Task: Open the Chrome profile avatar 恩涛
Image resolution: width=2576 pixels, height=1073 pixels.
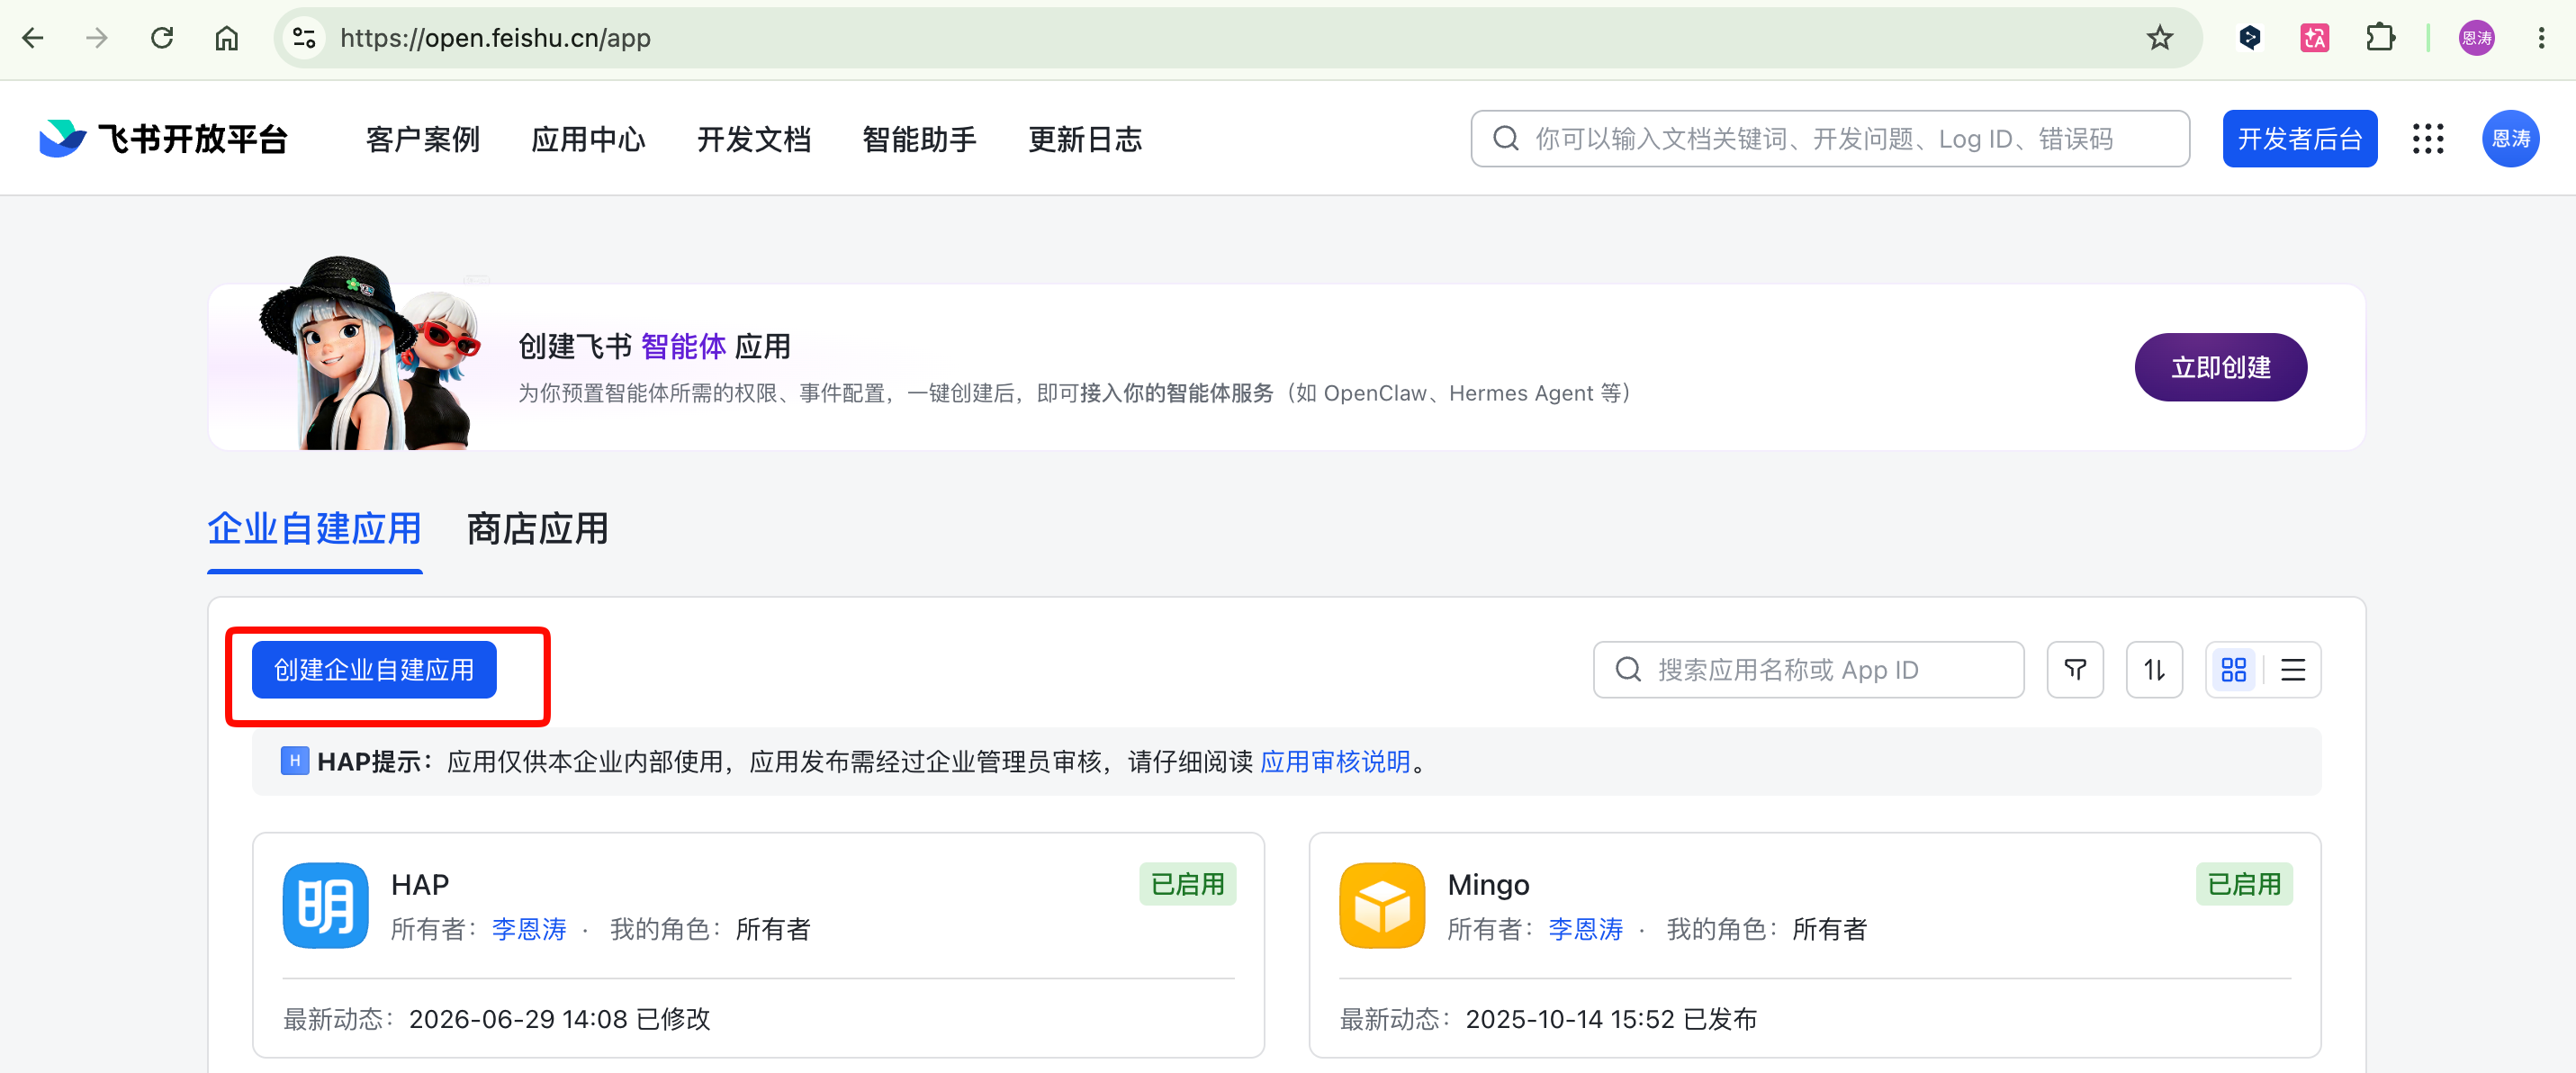Action: coord(2476,38)
